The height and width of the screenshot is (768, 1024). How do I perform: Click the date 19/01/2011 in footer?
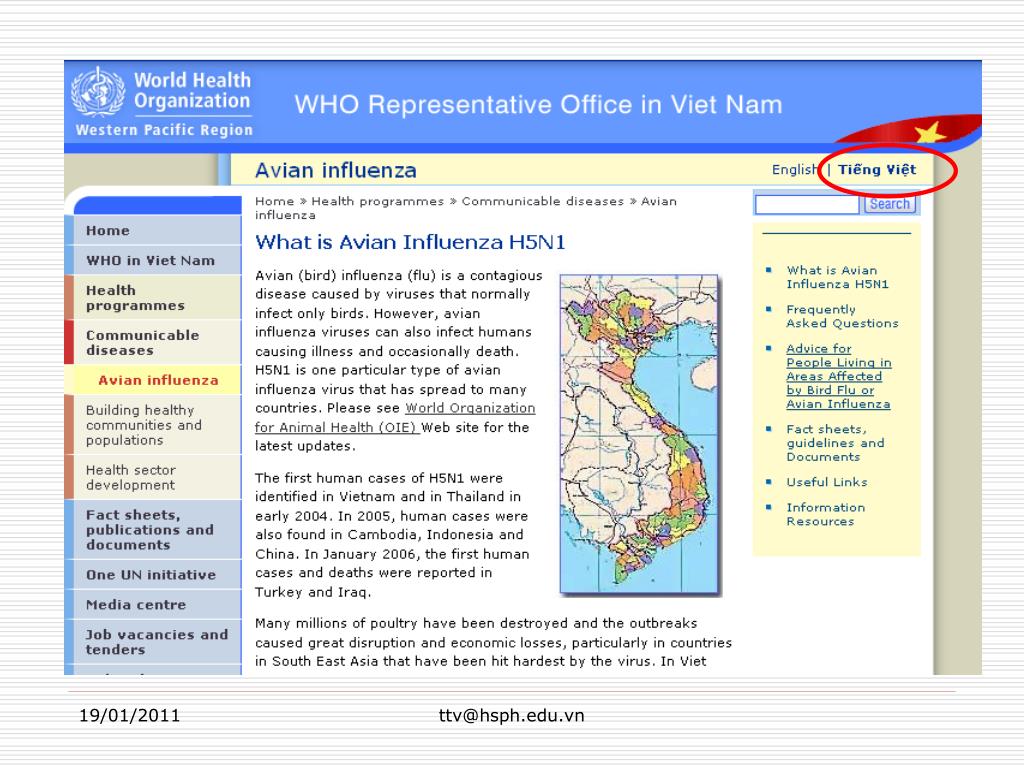click(x=129, y=715)
